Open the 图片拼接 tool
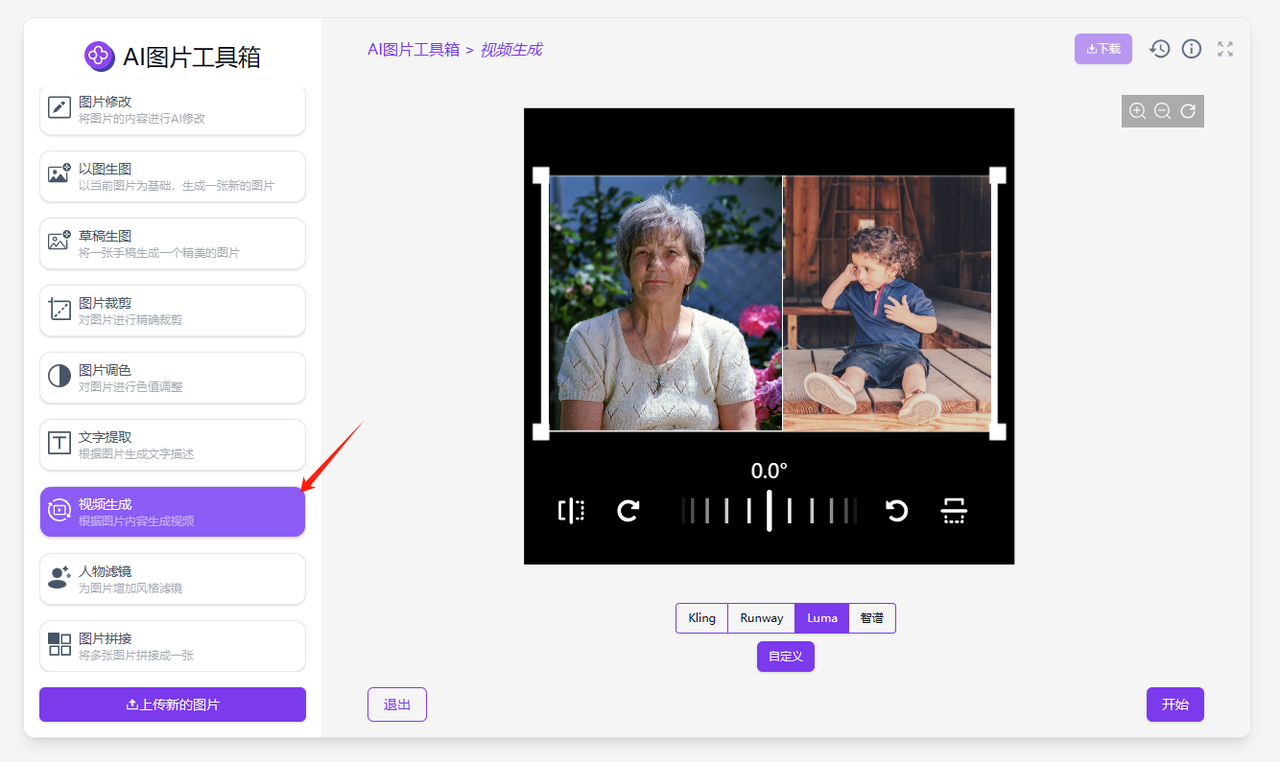1280x762 pixels. (172, 645)
